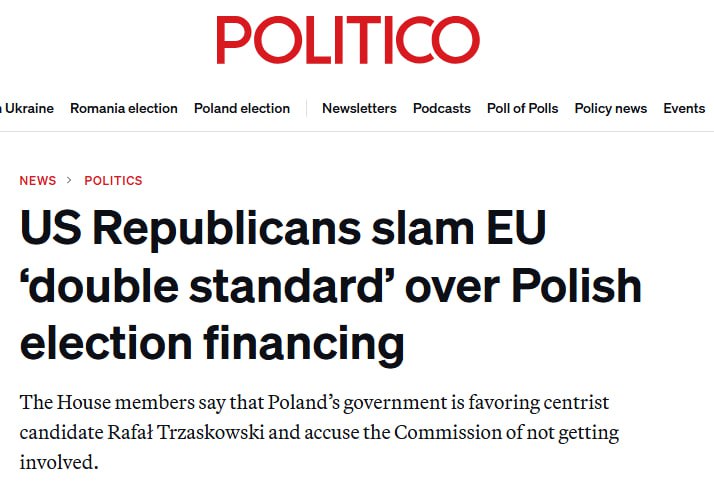Image resolution: width=714 pixels, height=490 pixels.
Task: Click the POLITICS breadcrumb link
Action: pyautogui.click(x=113, y=181)
